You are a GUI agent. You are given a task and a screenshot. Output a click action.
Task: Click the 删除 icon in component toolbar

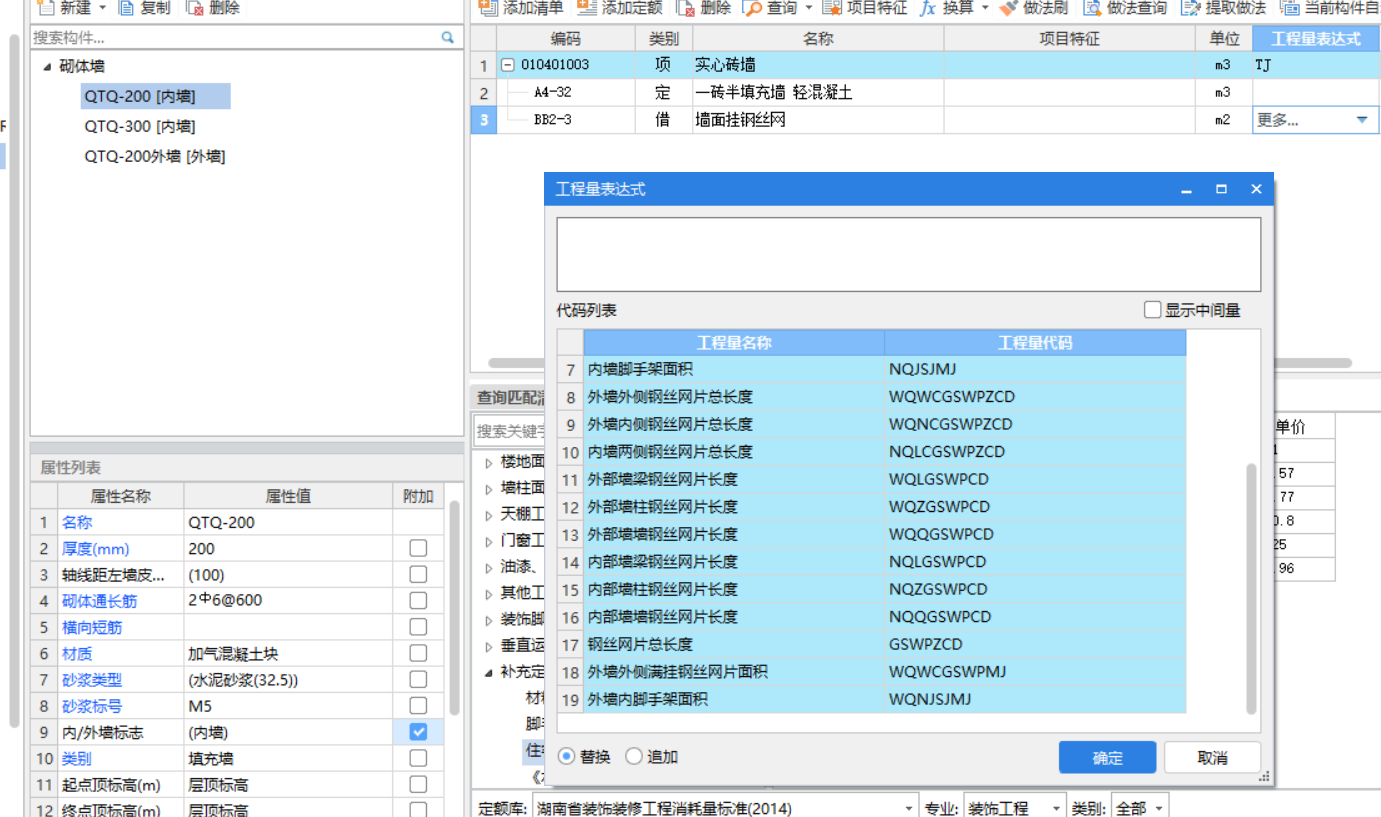(x=195, y=8)
